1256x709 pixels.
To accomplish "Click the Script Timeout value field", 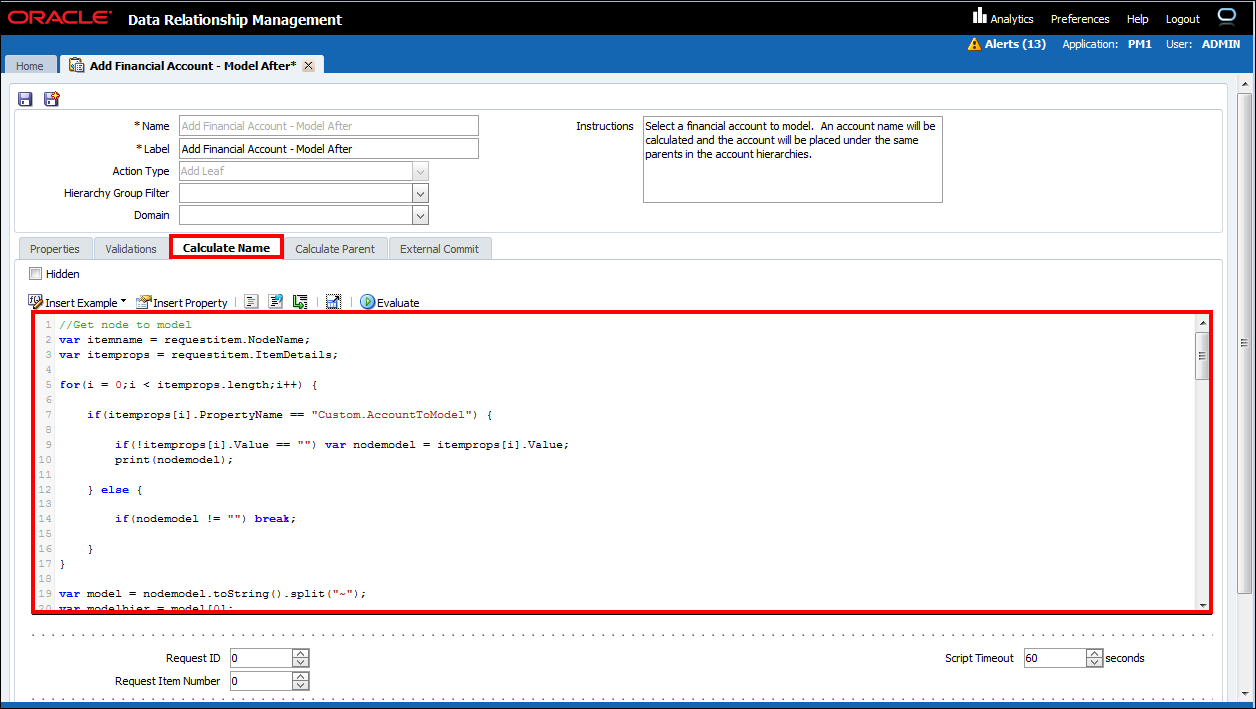I will (x=1055, y=658).
